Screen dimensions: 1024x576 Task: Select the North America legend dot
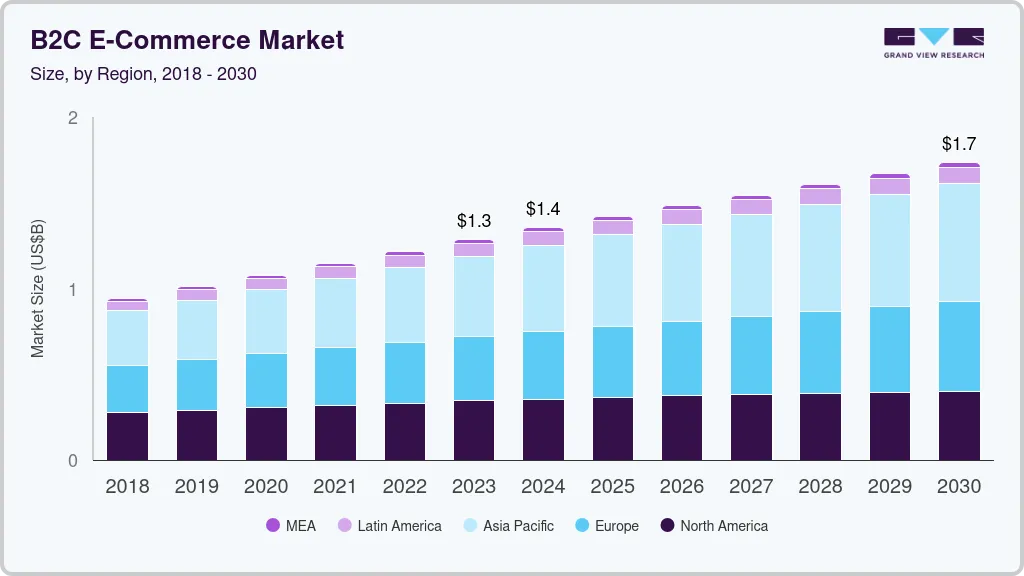pyautogui.click(x=668, y=526)
